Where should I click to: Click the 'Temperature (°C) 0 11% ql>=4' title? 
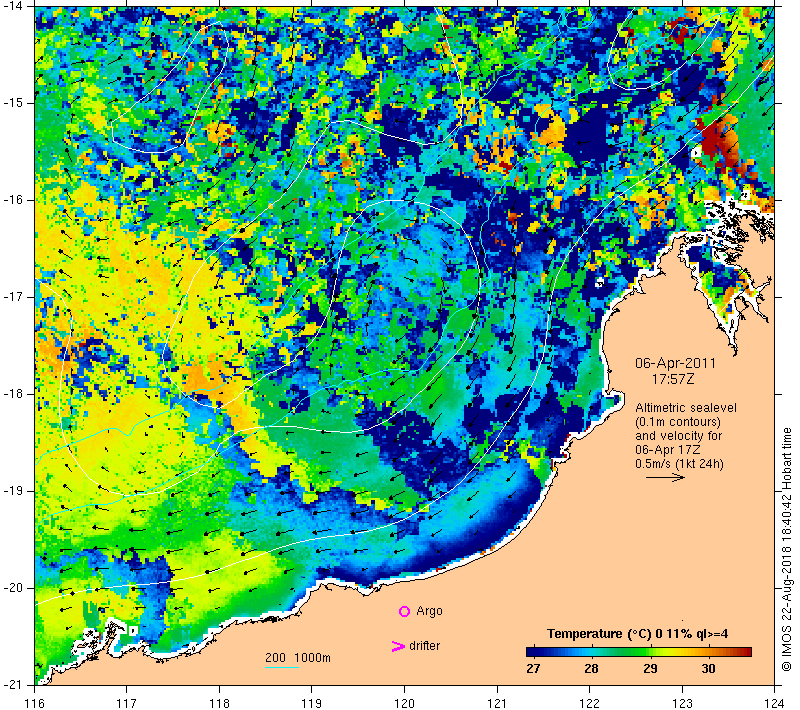point(637,634)
